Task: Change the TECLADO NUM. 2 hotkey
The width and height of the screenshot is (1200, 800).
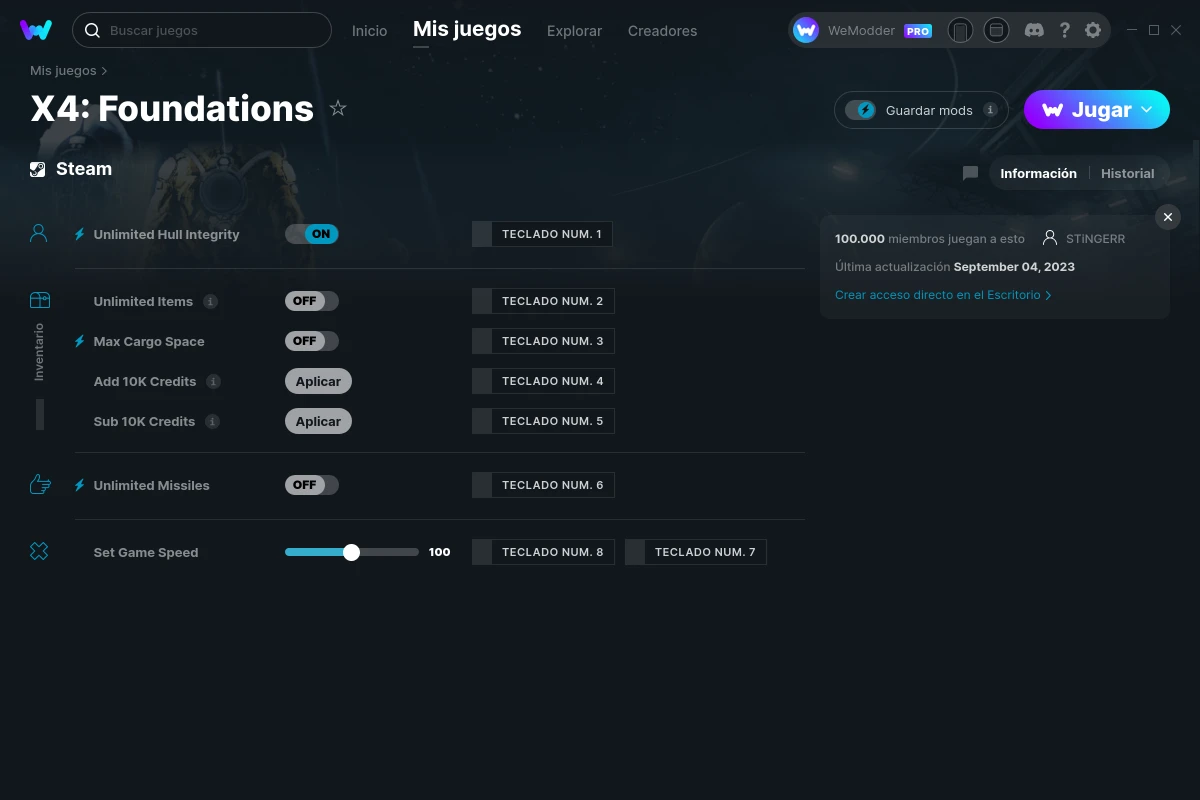Action: tap(543, 301)
